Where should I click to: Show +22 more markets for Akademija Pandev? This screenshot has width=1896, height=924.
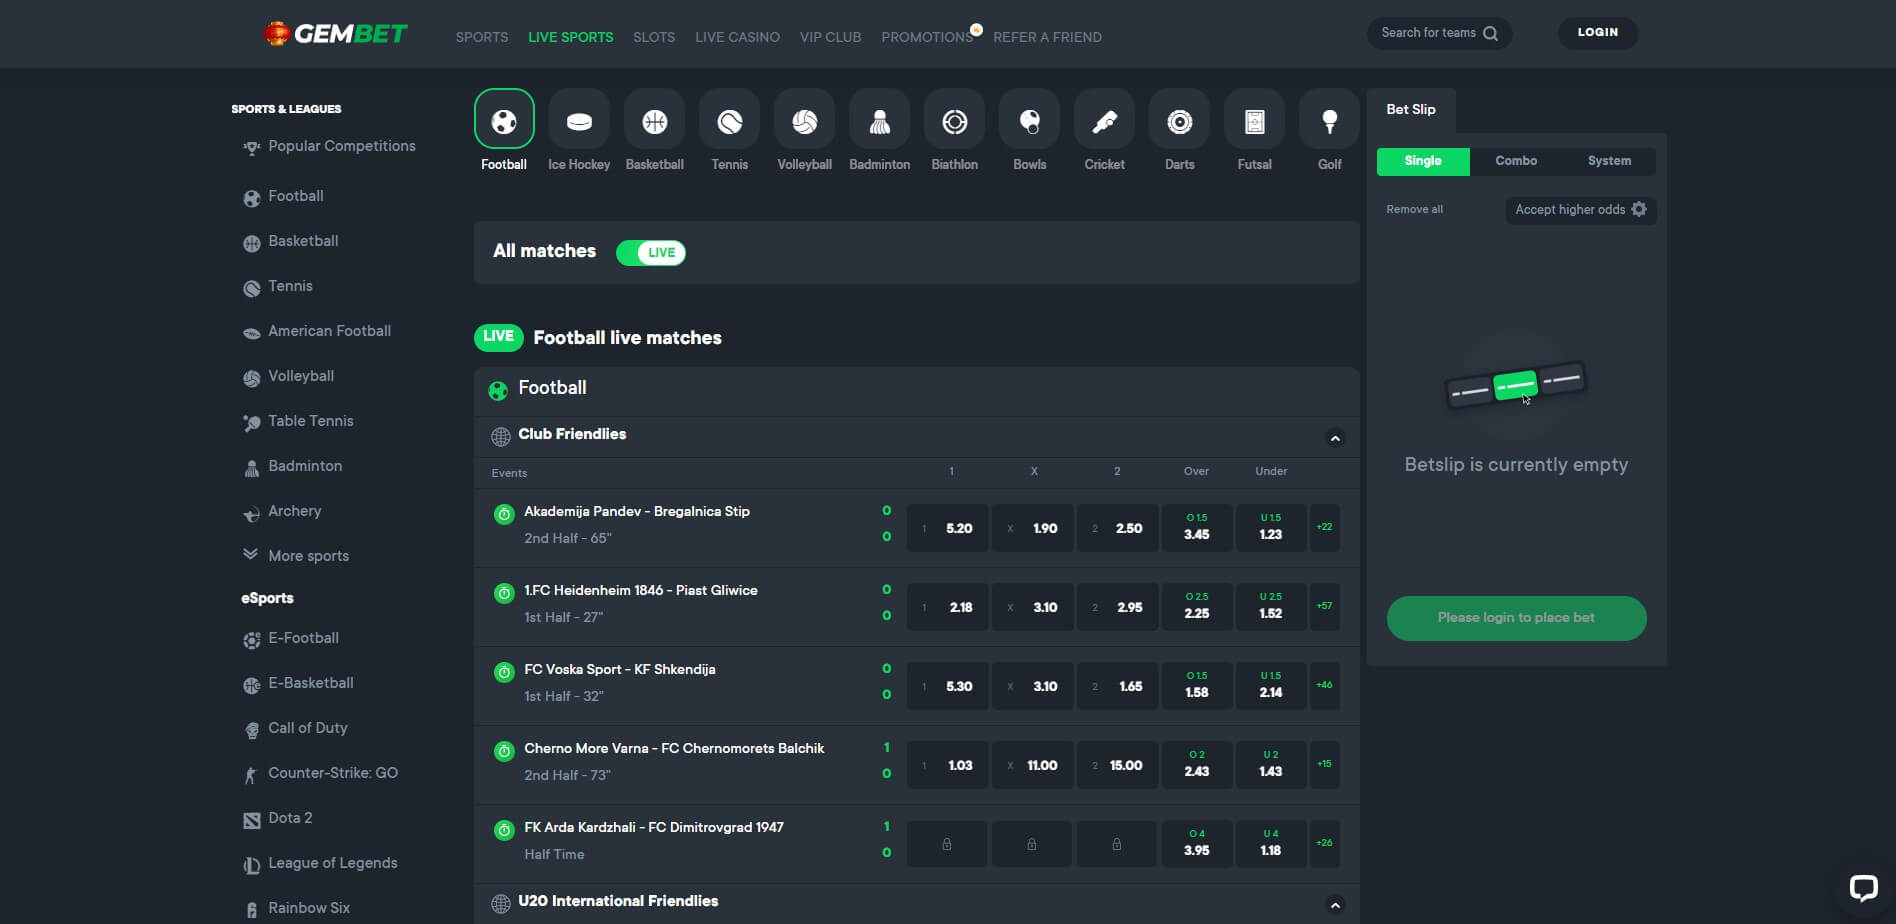click(1324, 527)
